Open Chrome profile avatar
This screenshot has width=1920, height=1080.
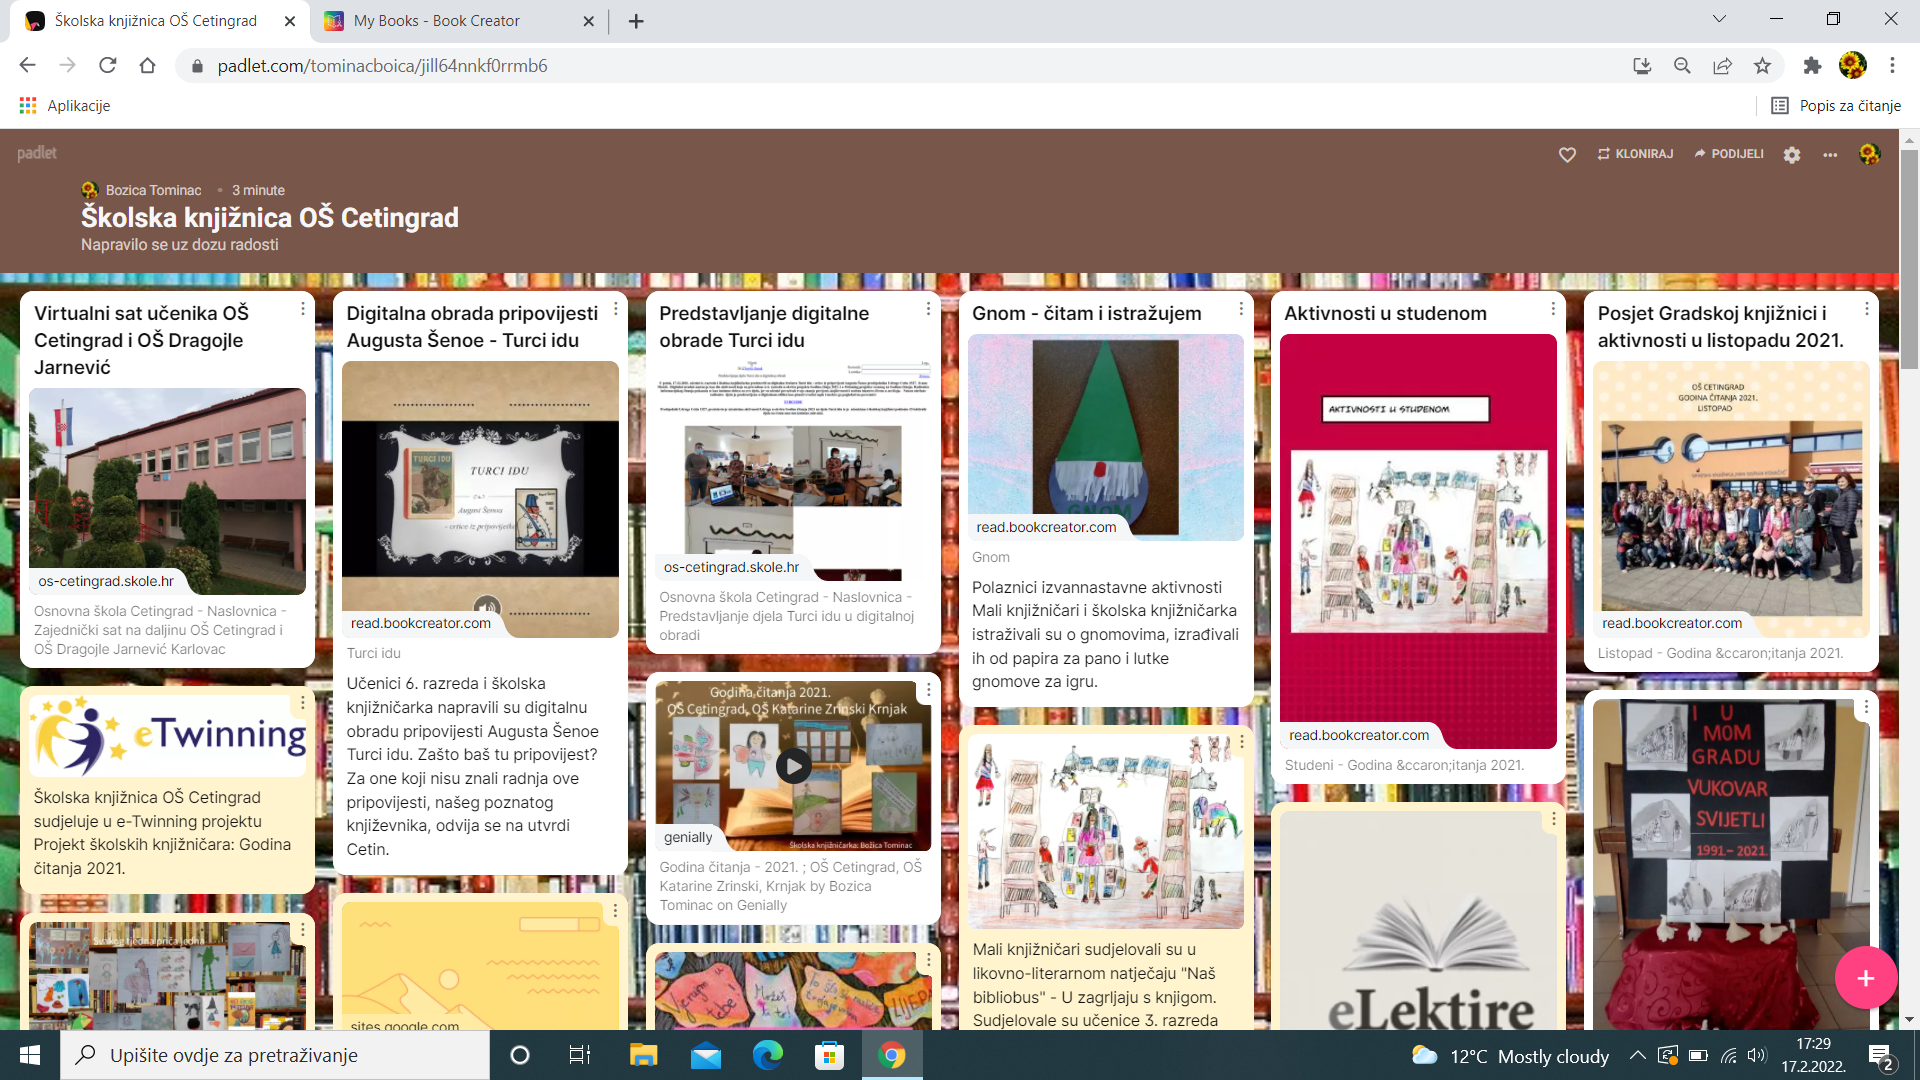coord(1852,66)
